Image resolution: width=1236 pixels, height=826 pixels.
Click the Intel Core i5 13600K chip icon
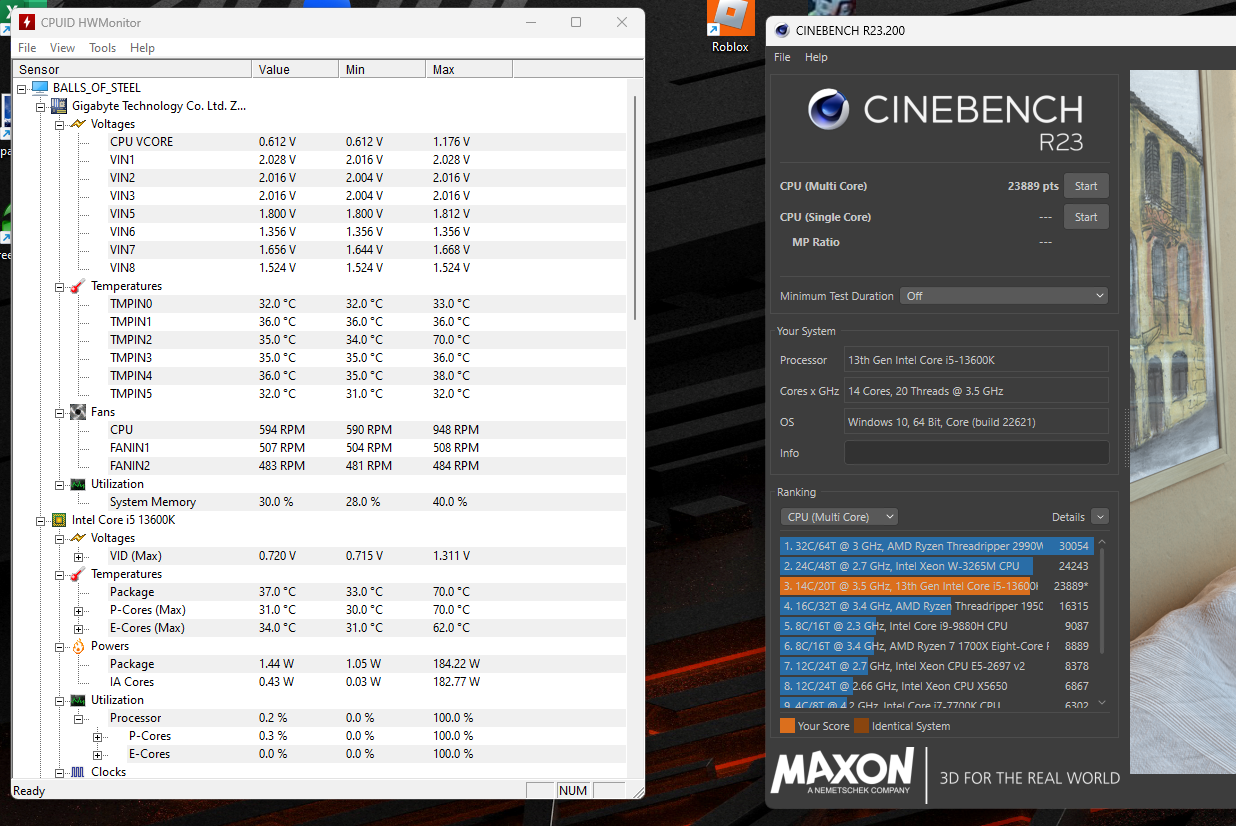tap(58, 520)
